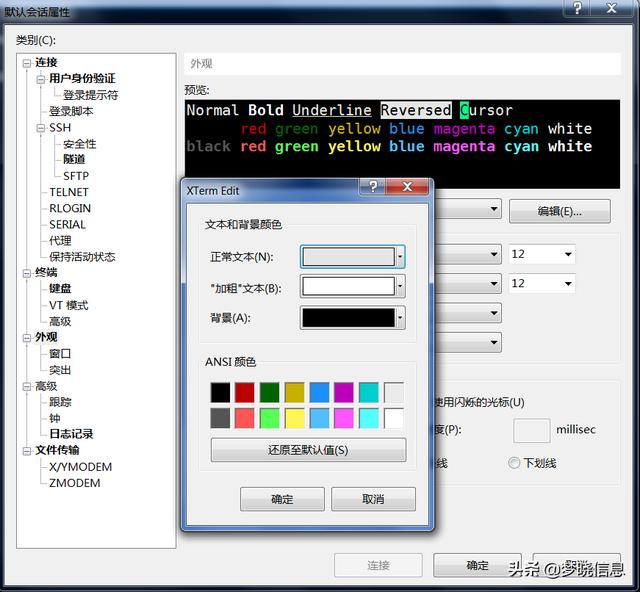Open the first font name dropdown arrow
The image size is (640, 592).
494,254
